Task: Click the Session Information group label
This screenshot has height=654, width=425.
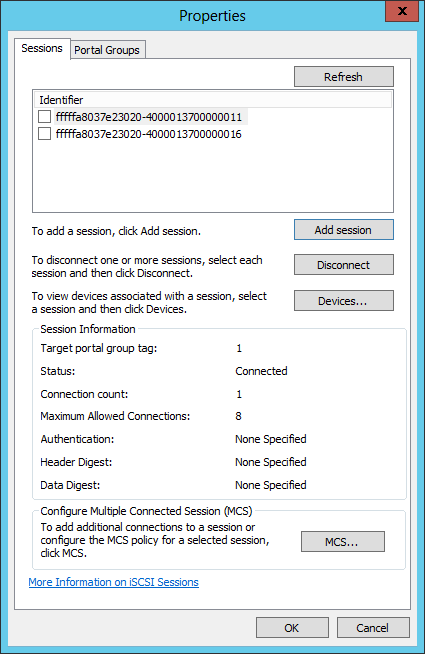Action: coord(88,329)
